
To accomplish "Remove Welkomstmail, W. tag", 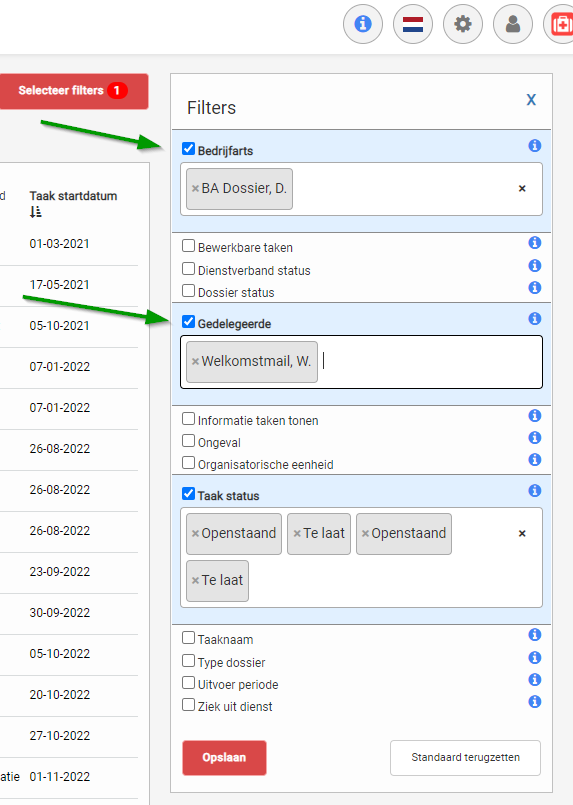I will pos(195,361).
